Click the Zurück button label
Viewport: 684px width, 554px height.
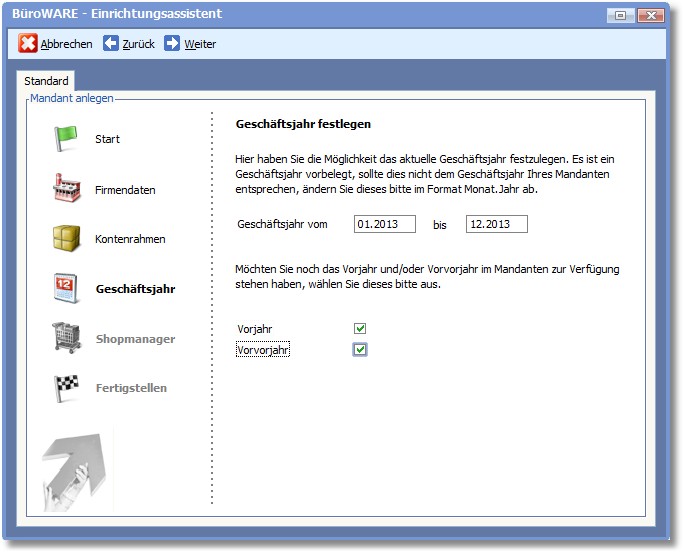click(138, 44)
